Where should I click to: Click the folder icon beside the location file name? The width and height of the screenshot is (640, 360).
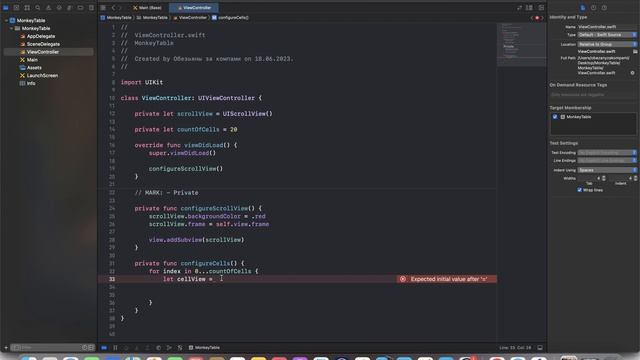[635, 52]
